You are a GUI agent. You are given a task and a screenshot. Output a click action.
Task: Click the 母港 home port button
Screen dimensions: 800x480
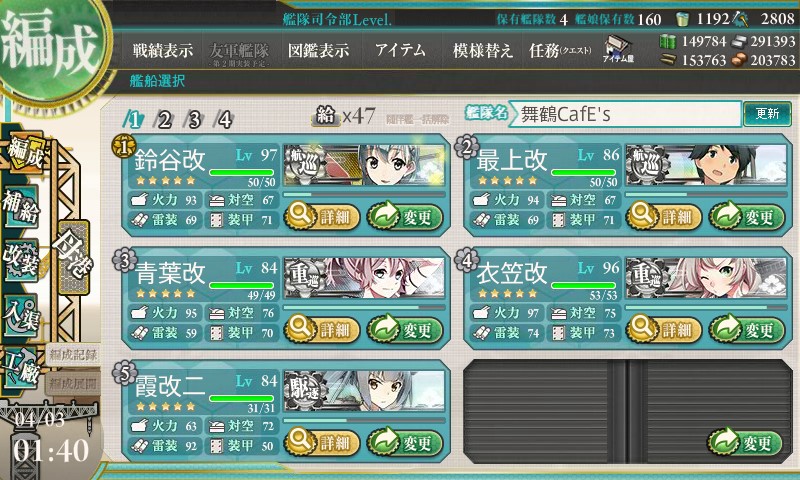click(x=74, y=257)
